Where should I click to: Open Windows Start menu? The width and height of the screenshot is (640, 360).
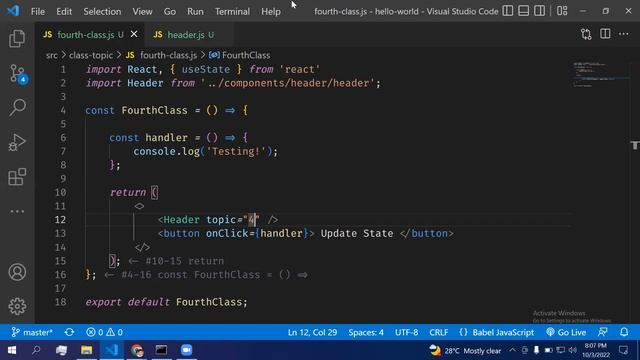pos(11,350)
